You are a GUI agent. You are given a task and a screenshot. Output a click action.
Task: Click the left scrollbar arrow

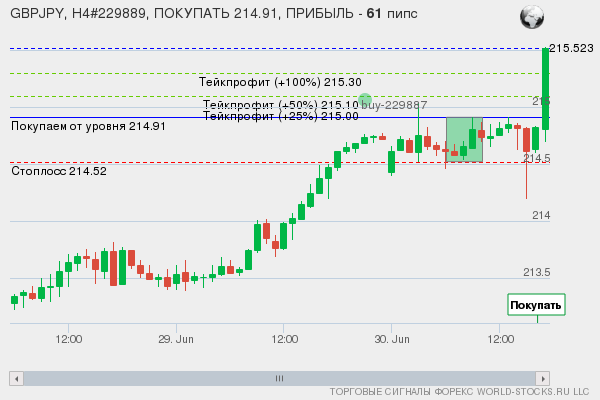click(16, 379)
